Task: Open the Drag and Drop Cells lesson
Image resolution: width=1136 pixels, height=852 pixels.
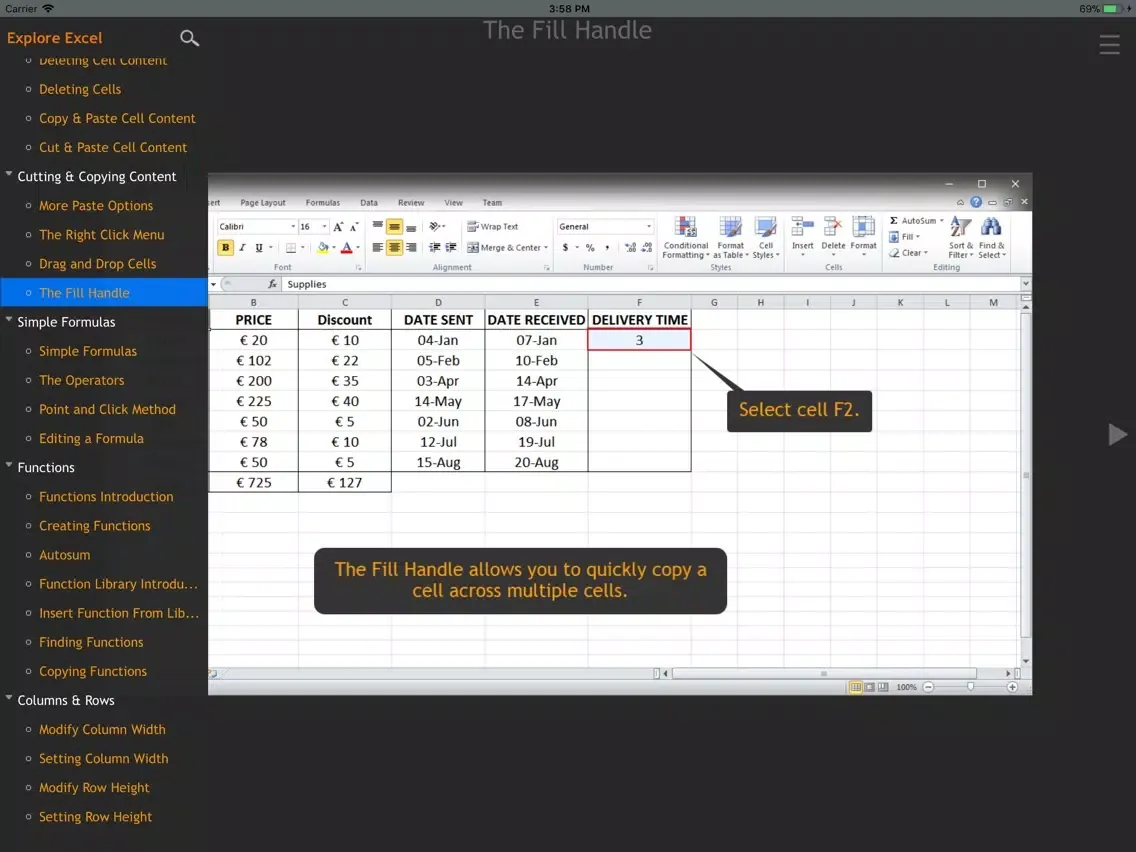Action: (97, 264)
